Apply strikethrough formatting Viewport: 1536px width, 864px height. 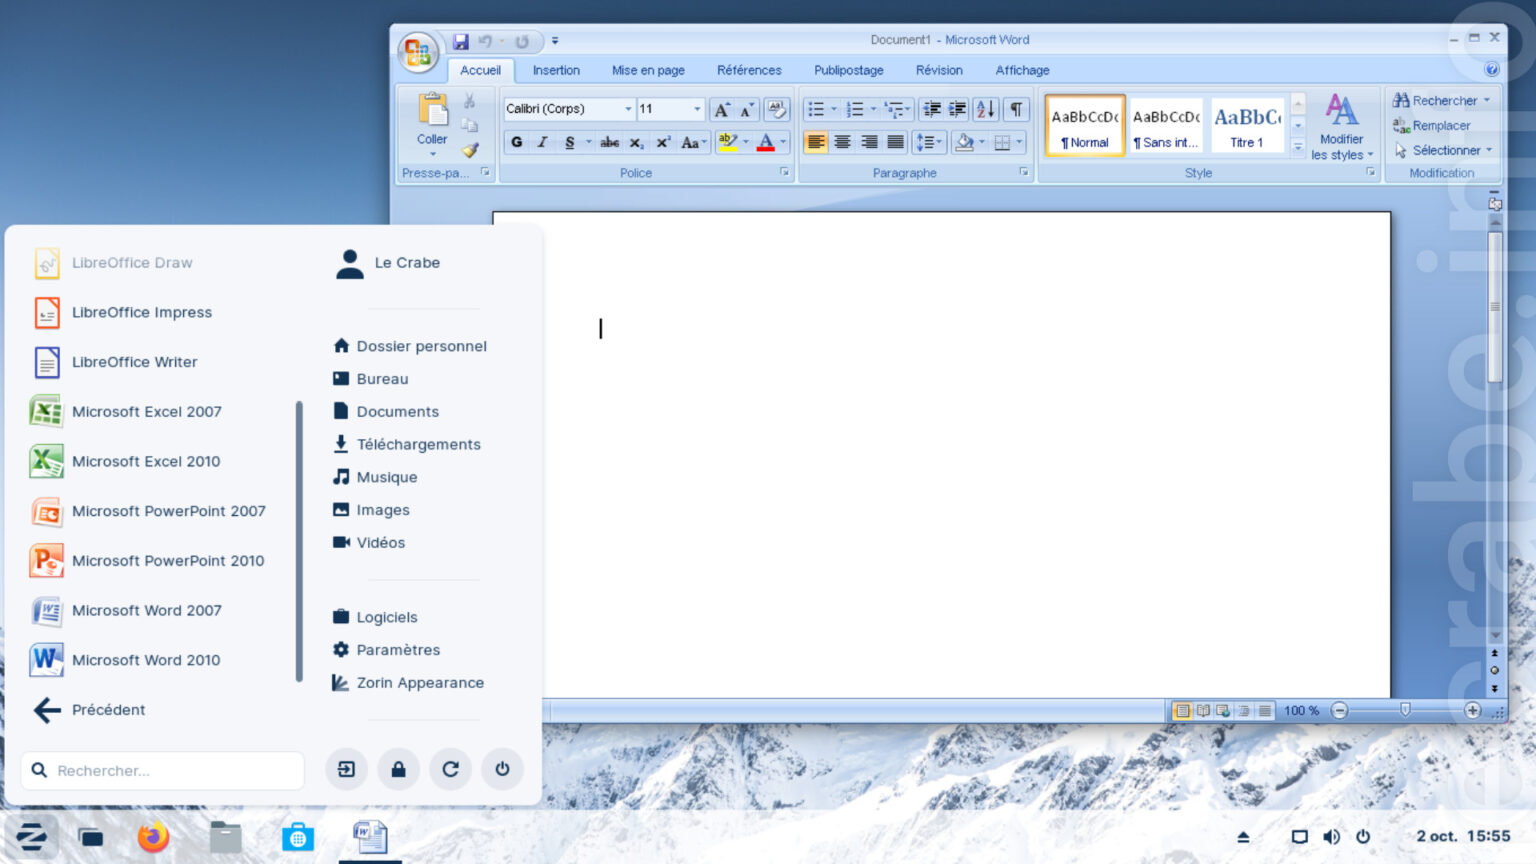click(x=609, y=142)
